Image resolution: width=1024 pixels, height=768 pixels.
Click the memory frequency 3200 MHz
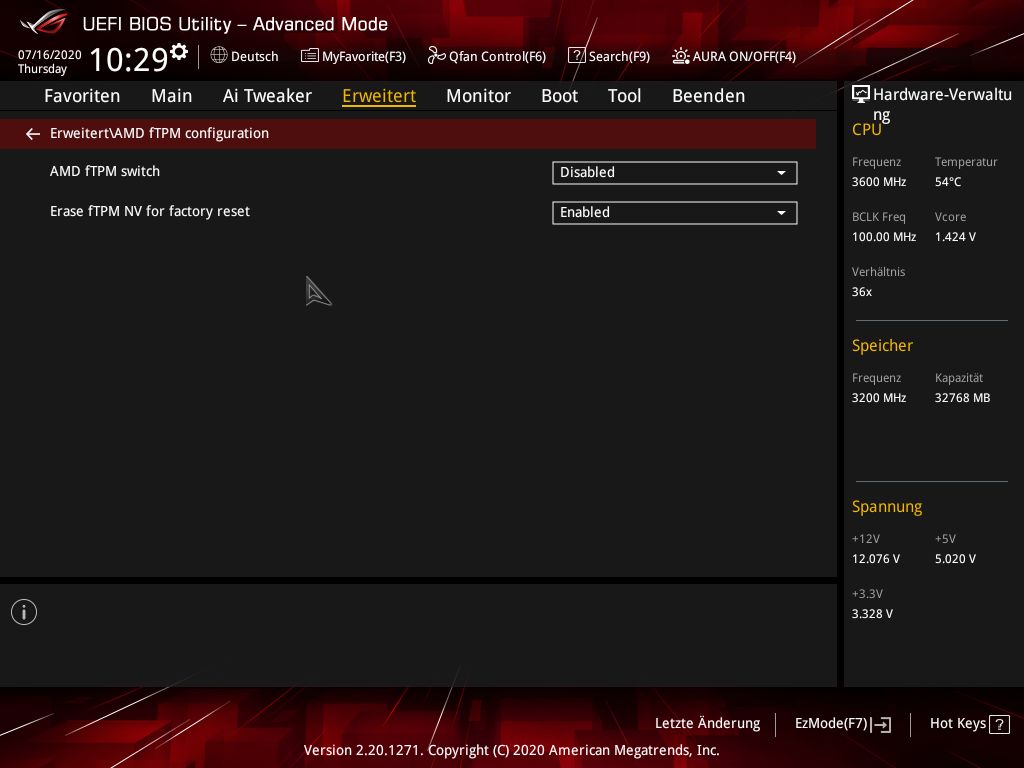878,398
